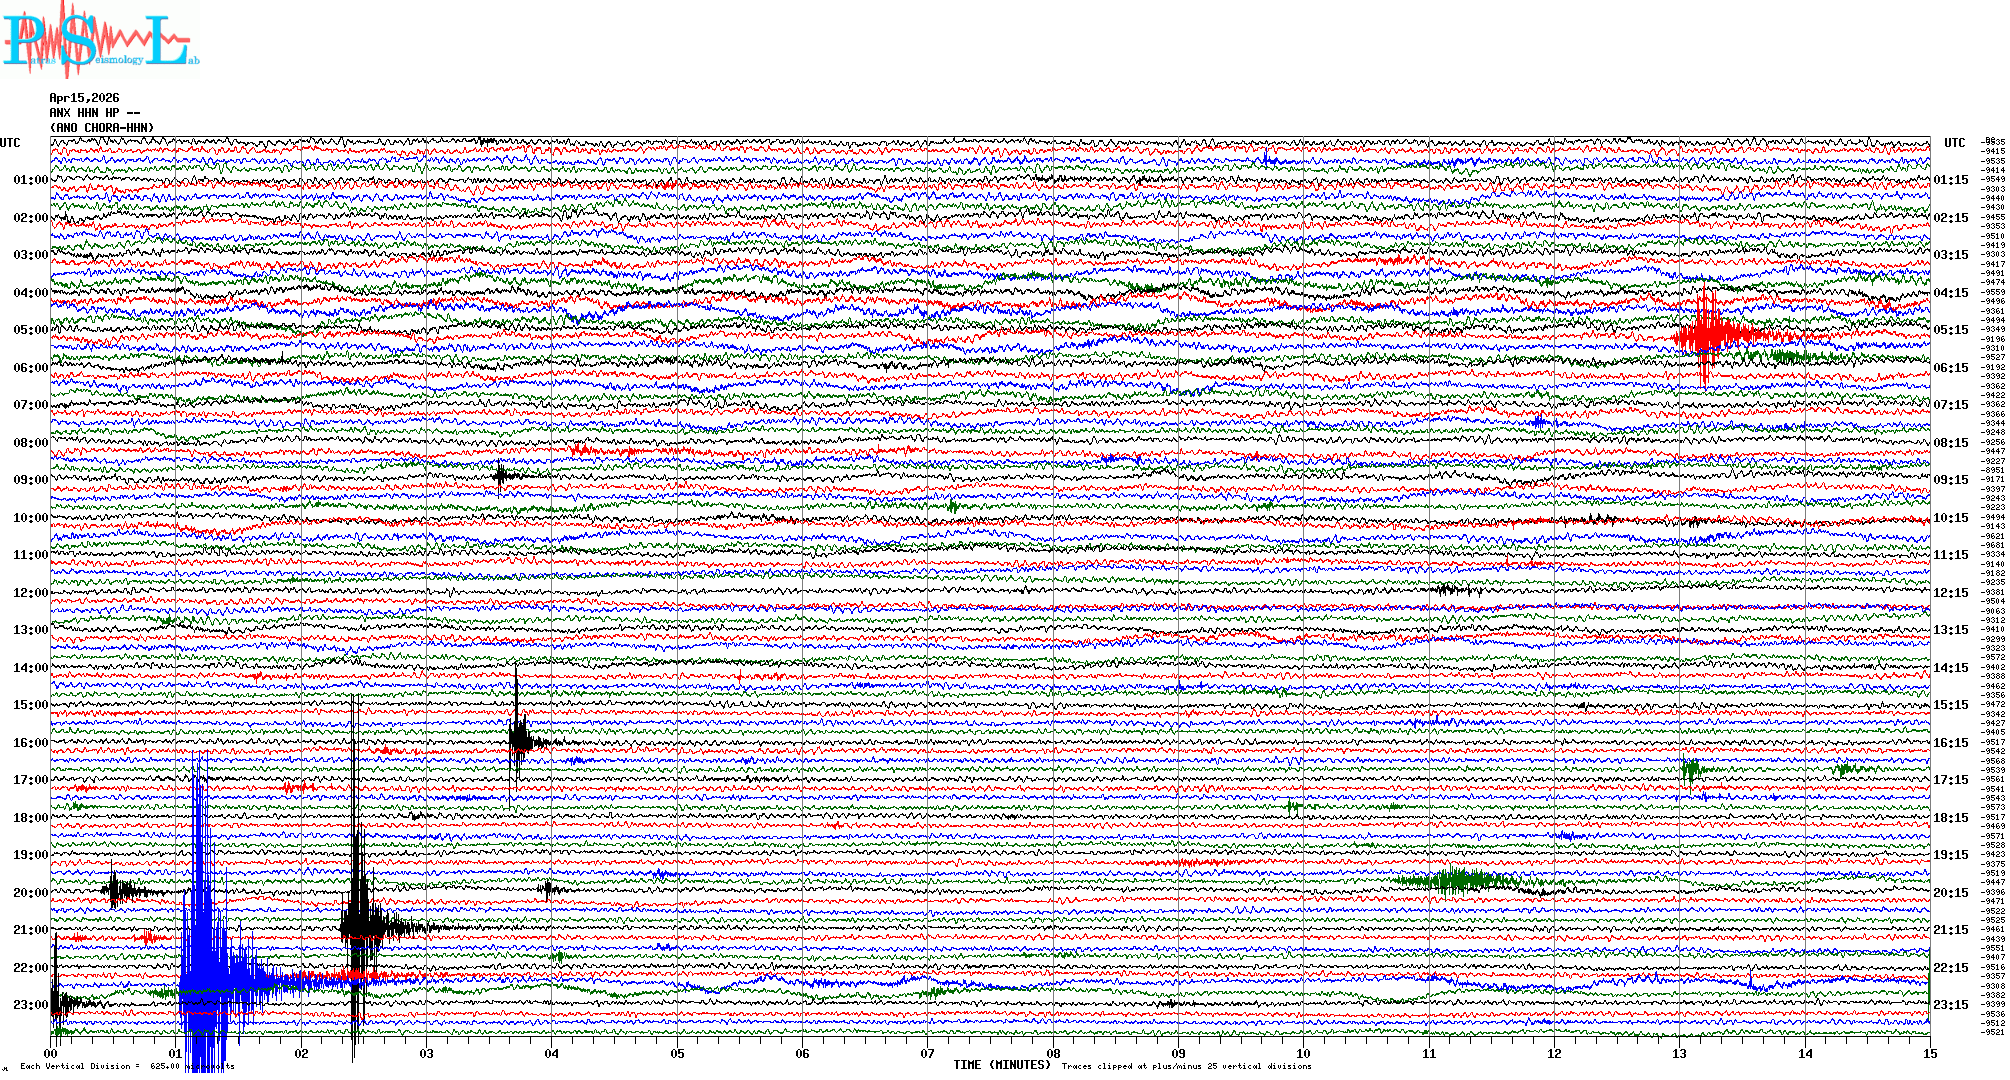Click the 08 minute mark on bottom axis
The width and height of the screenshot is (2010, 1080).
[x=1053, y=1054]
